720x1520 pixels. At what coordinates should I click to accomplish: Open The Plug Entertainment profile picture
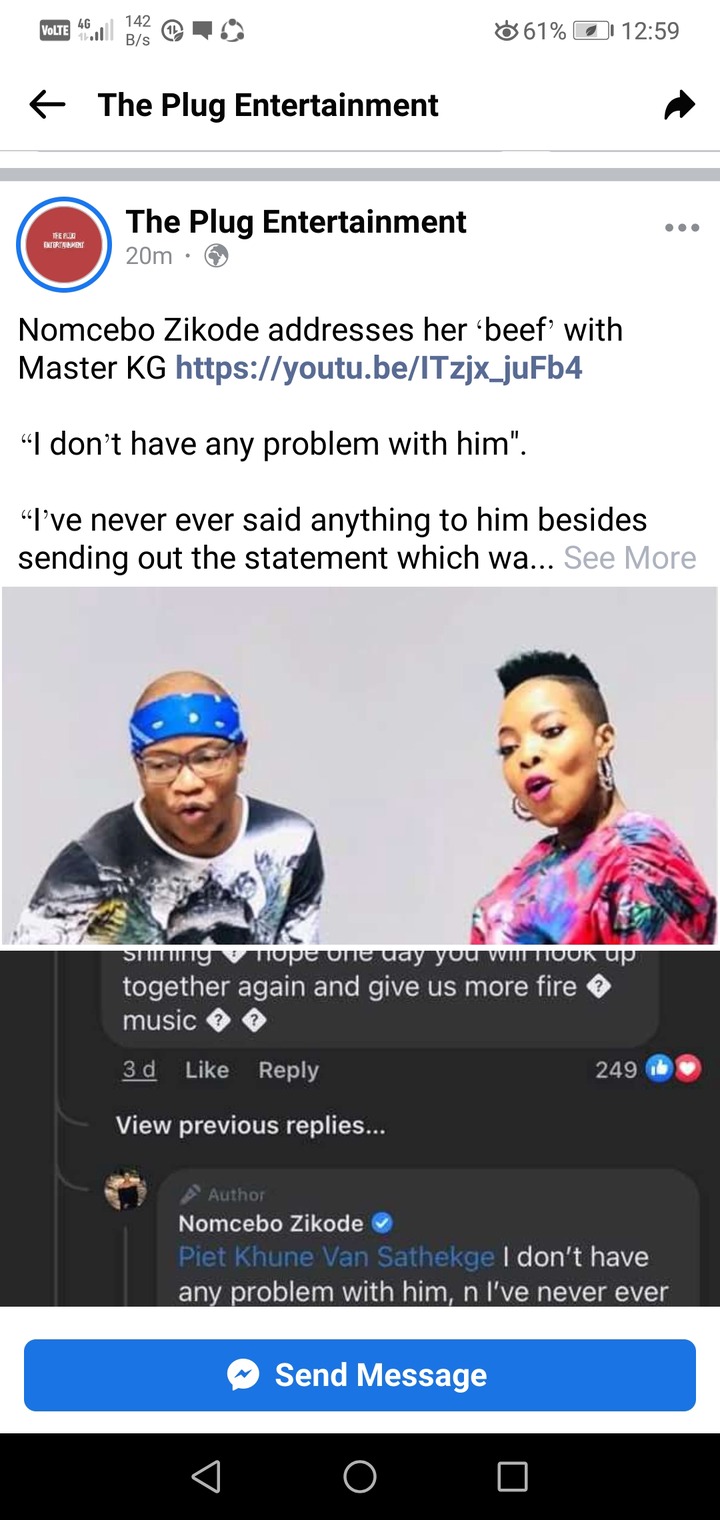[64, 244]
